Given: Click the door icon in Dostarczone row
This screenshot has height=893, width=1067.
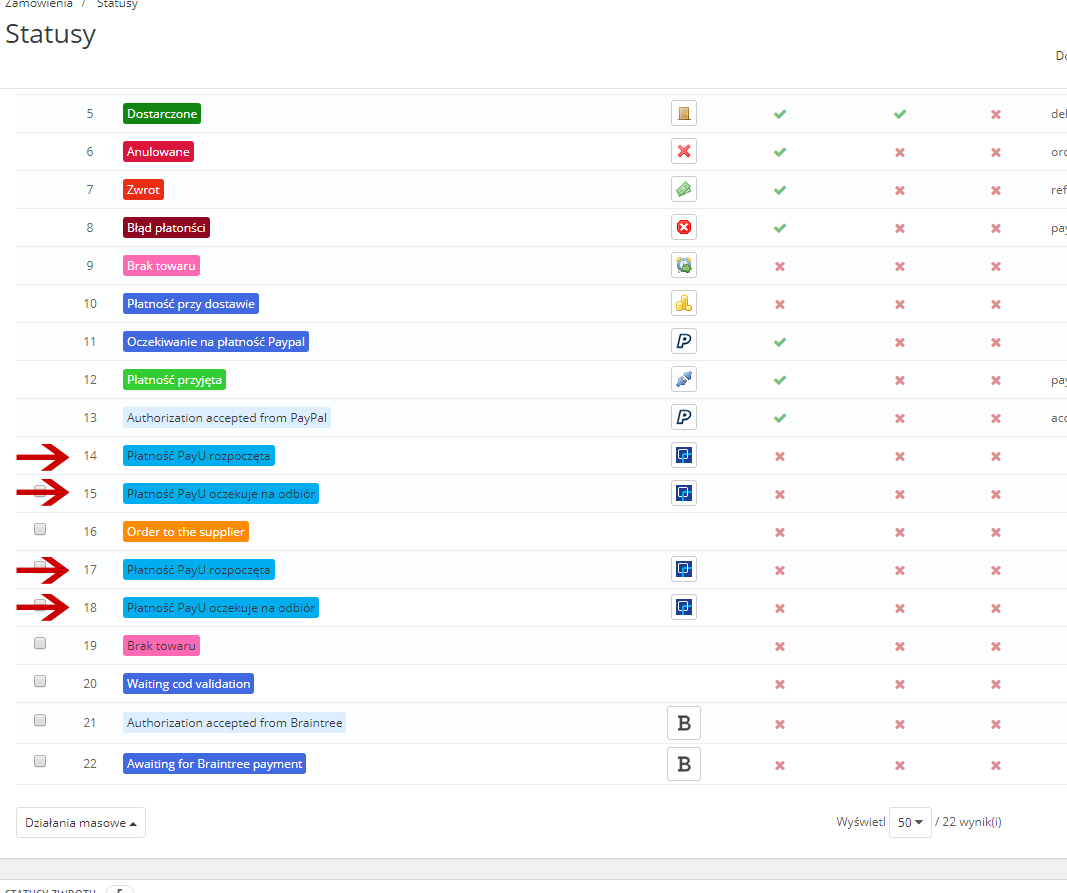Looking at the screenshot, I should [x=684, y=114].
